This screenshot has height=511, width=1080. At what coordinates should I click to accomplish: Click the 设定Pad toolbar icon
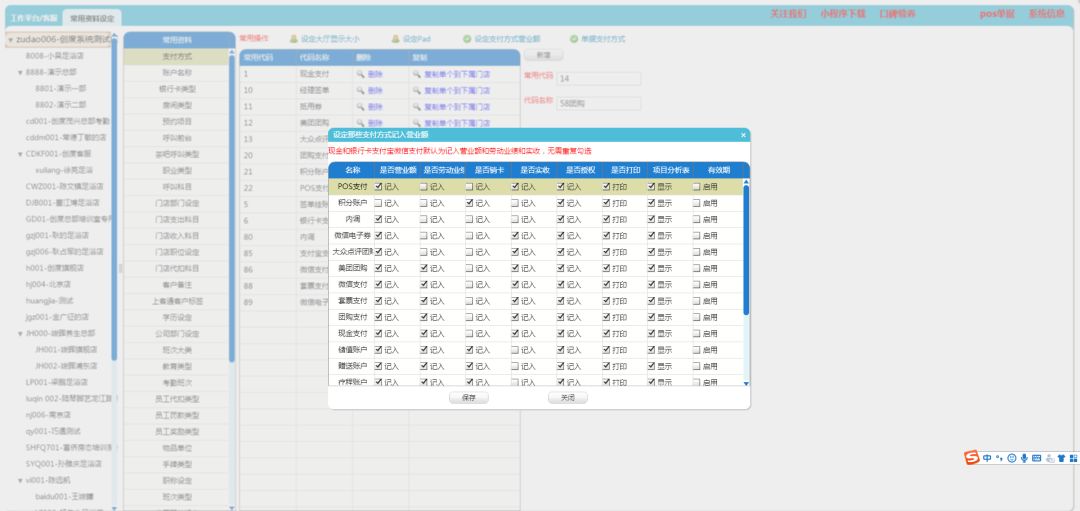395,39
